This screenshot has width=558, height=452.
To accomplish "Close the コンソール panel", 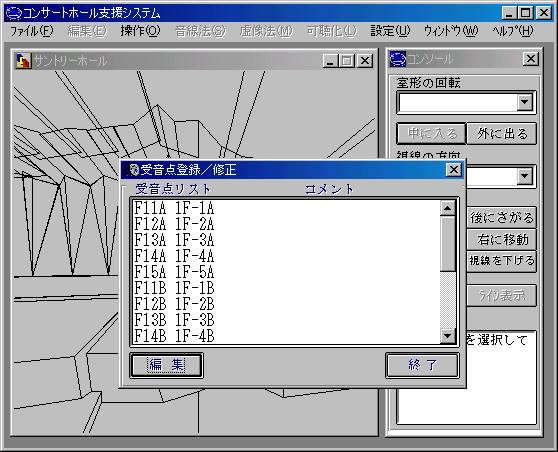I will pos(531,59).
